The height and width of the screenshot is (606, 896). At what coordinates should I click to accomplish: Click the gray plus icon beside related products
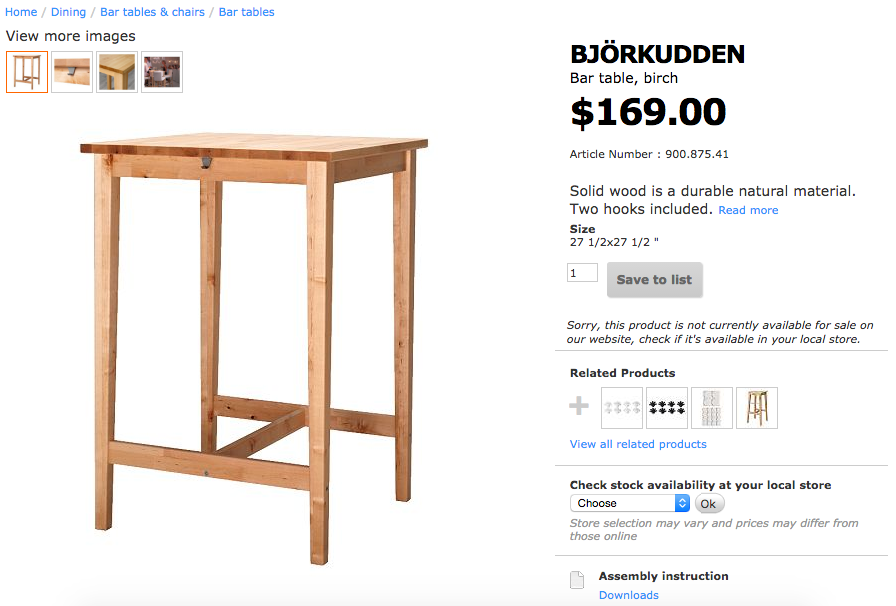point(580,406)
